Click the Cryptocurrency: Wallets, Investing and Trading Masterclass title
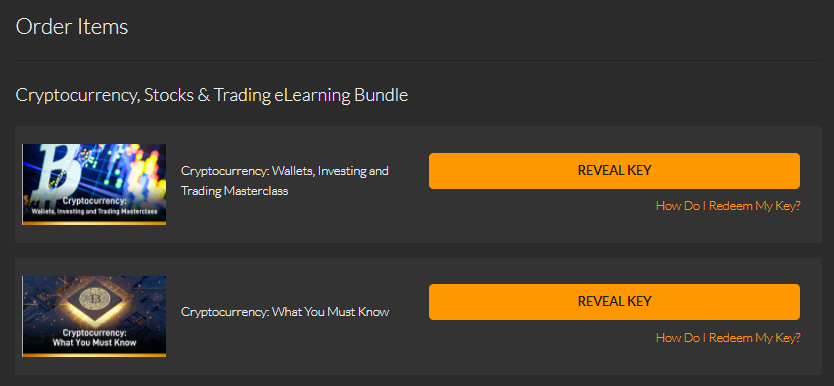 click(x=285, y=181)
